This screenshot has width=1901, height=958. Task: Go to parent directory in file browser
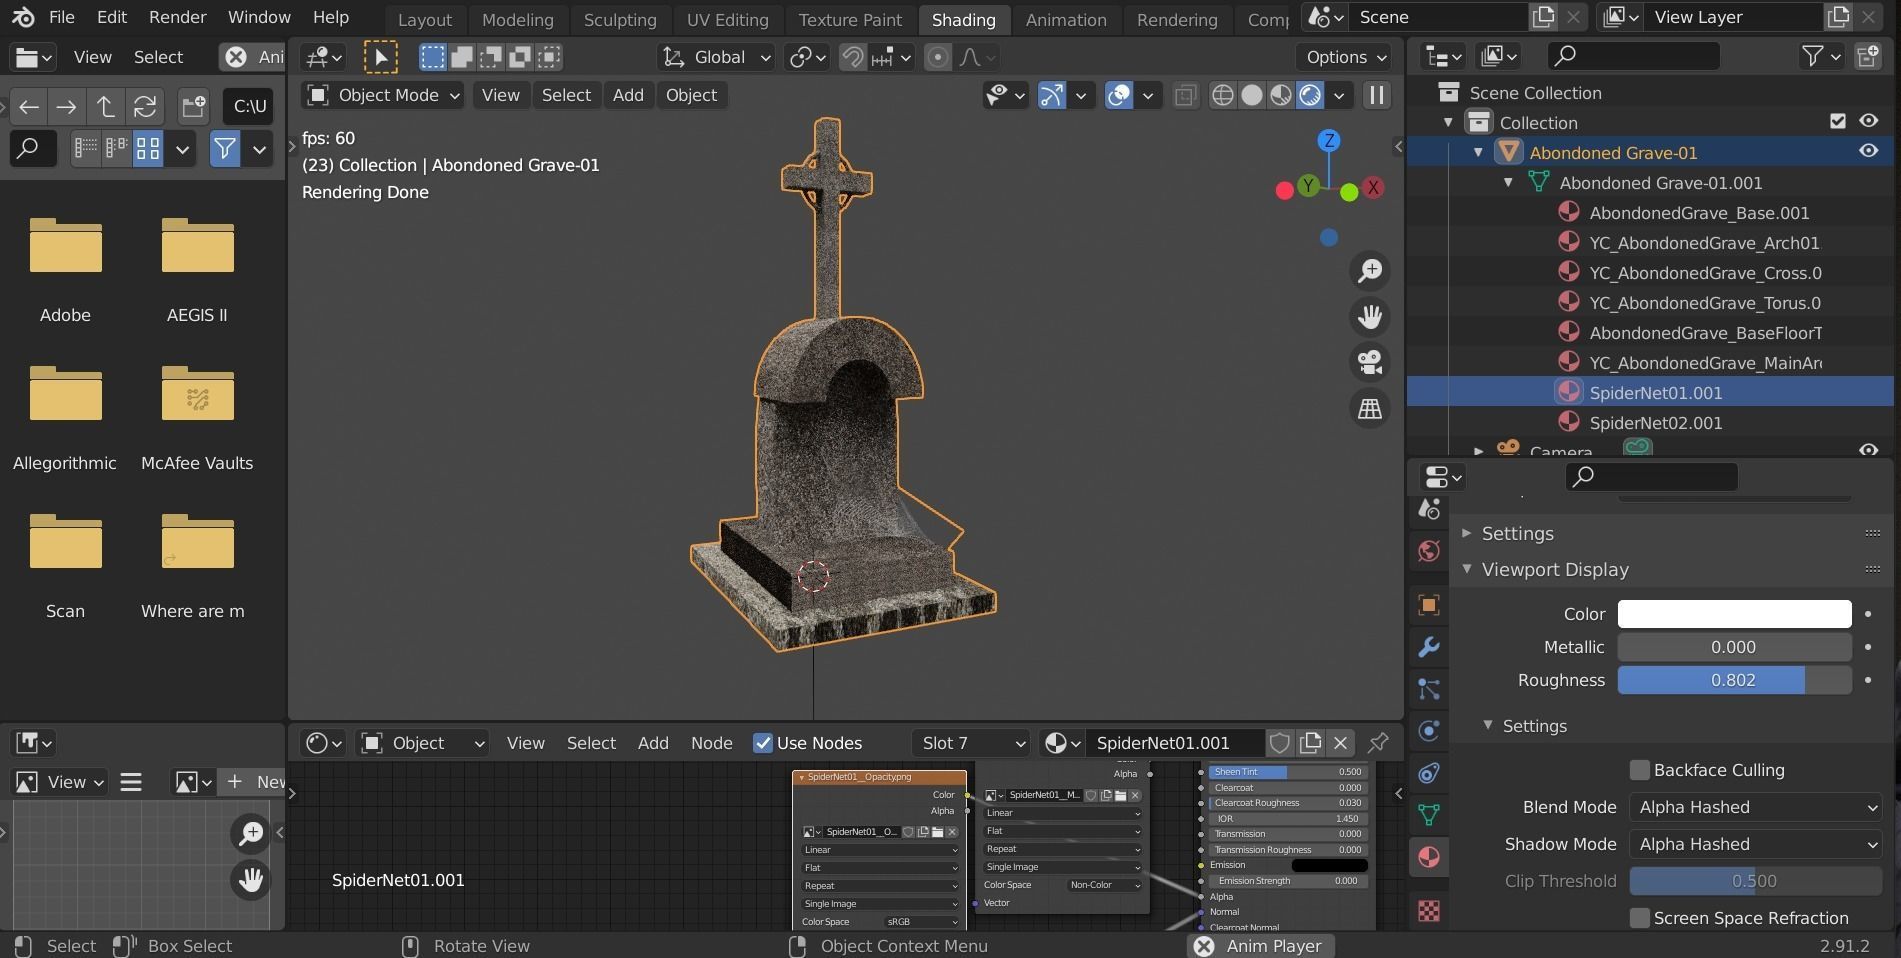[x=105, y=106]
